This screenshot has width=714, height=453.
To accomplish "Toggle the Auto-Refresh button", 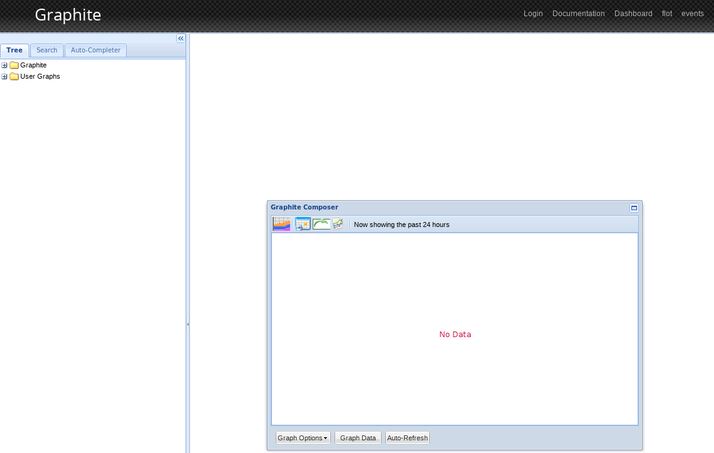I will click(407, 438).
